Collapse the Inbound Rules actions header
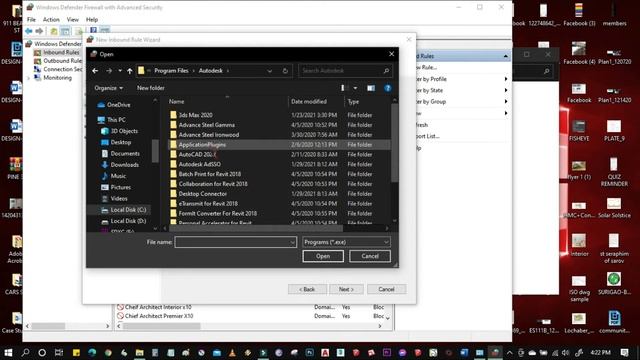640x360 pixels. click(505, 56)
